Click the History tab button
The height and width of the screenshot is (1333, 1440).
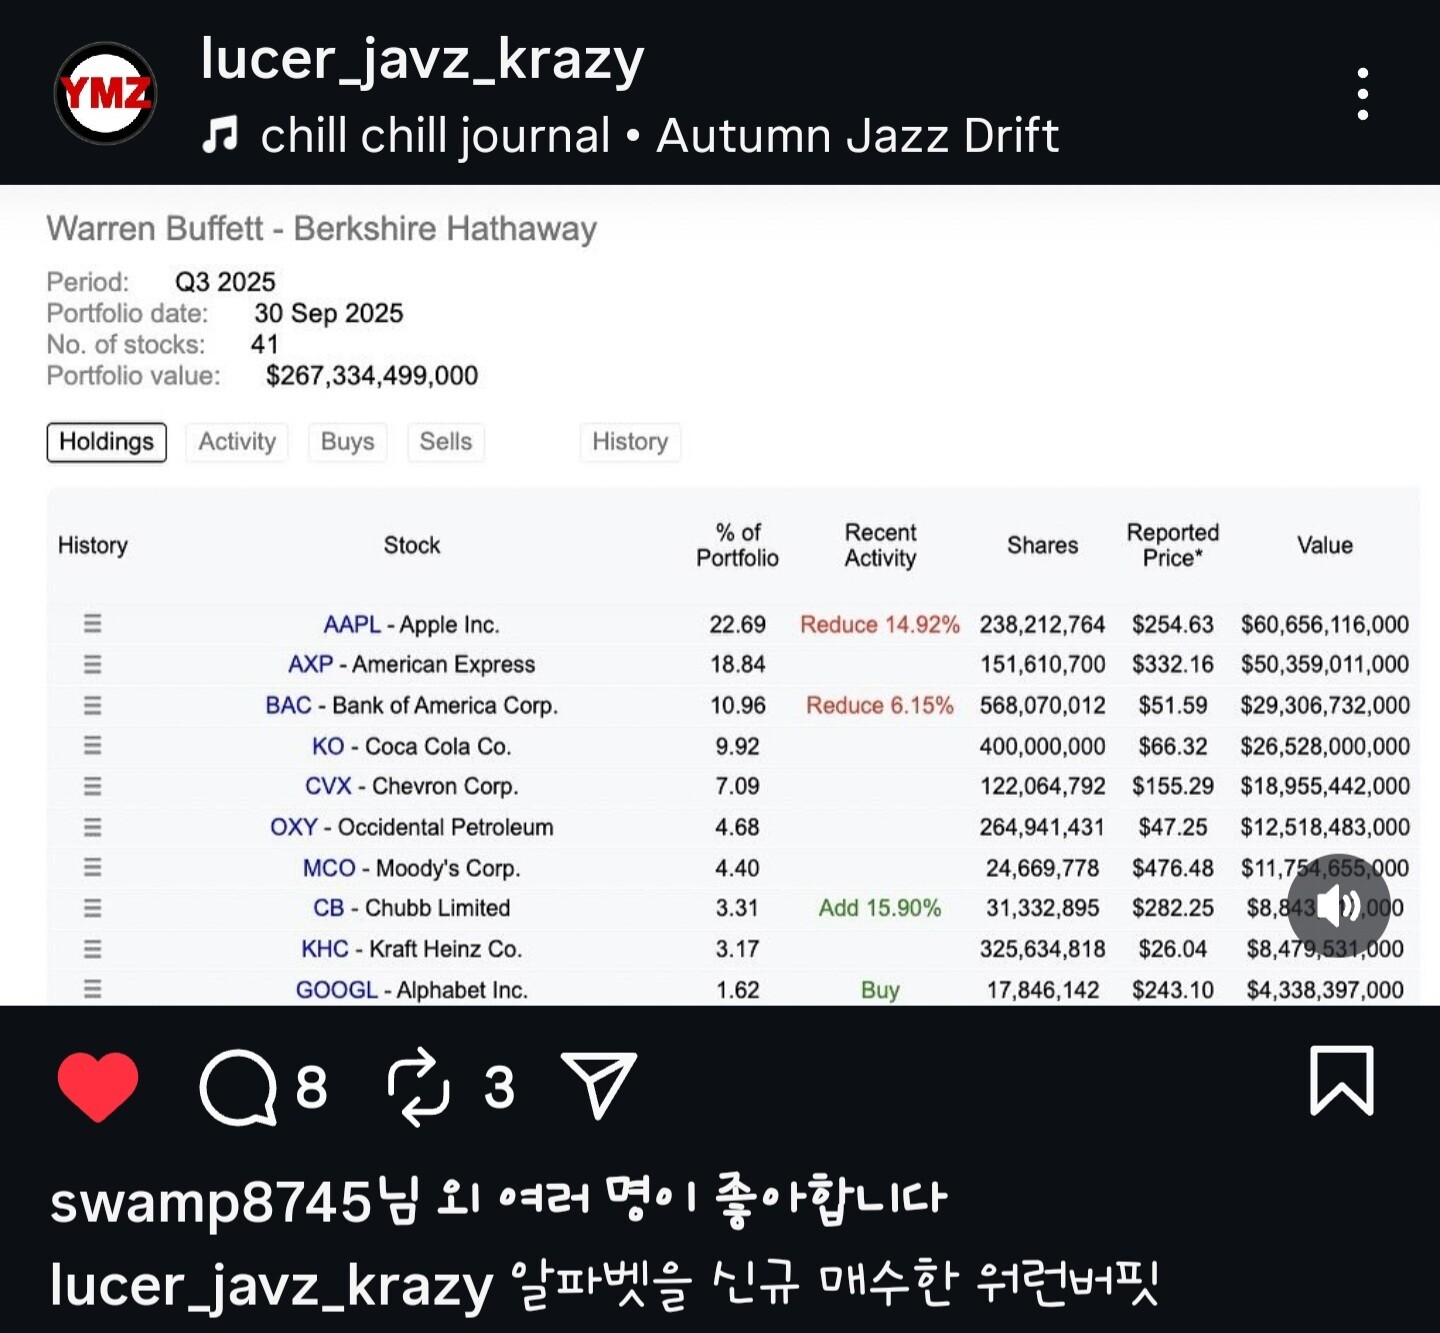click(x=630, y=442)
